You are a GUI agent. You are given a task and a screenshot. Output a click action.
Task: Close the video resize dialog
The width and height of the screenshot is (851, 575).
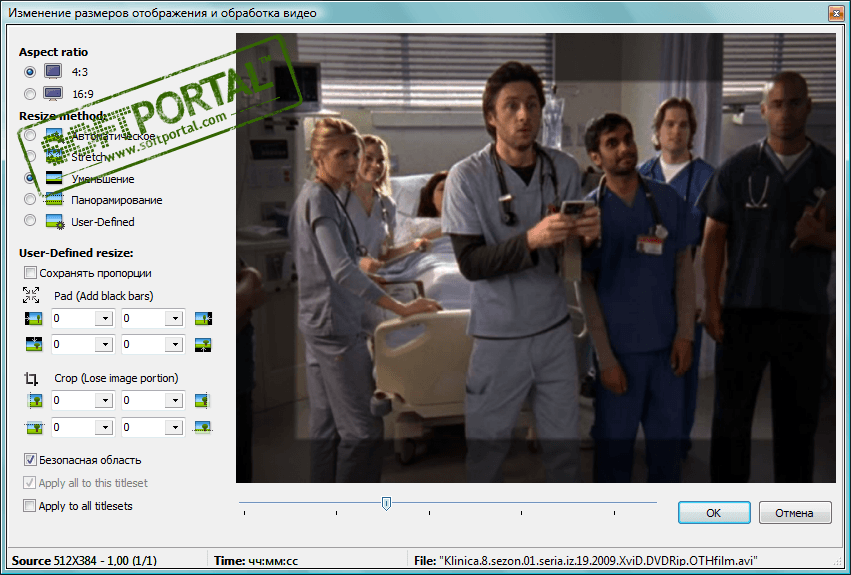(x=836, y=13)
